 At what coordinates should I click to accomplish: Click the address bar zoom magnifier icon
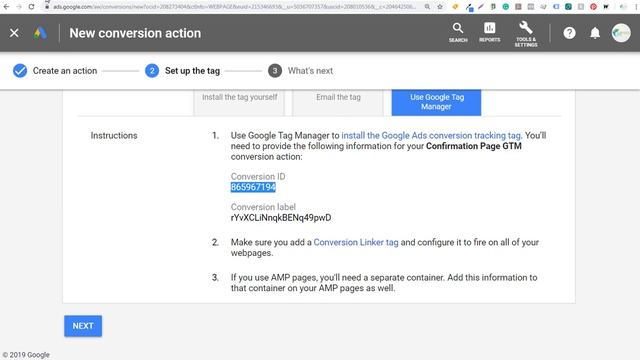tap(427, 7)
